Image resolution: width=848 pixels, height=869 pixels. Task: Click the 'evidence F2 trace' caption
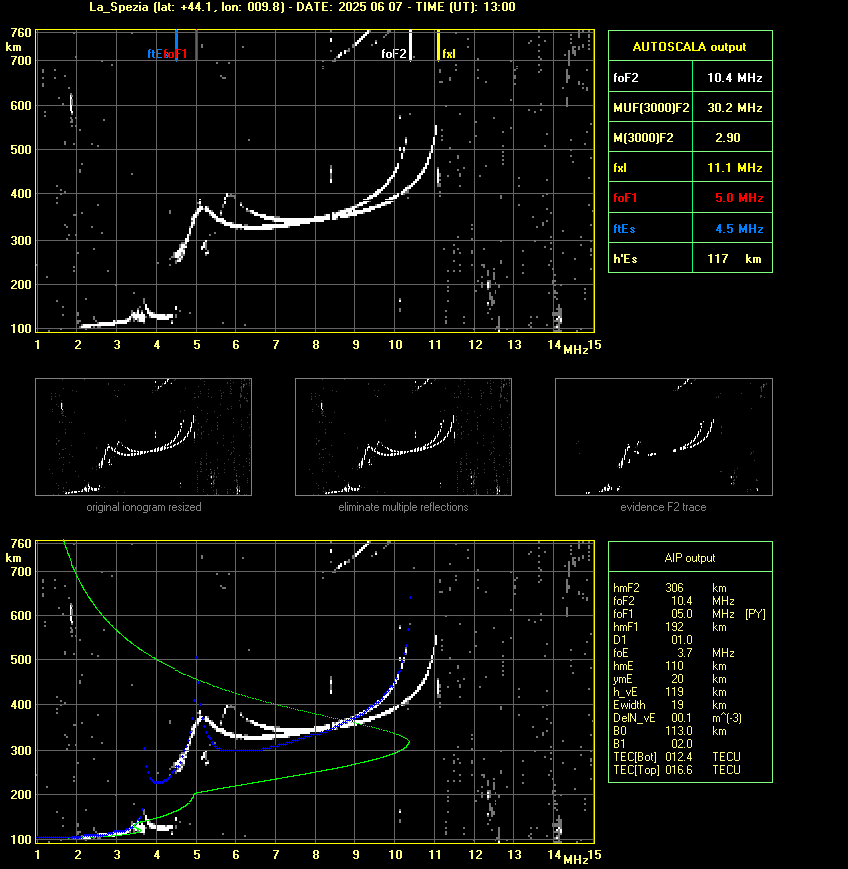tap(663, 507)
